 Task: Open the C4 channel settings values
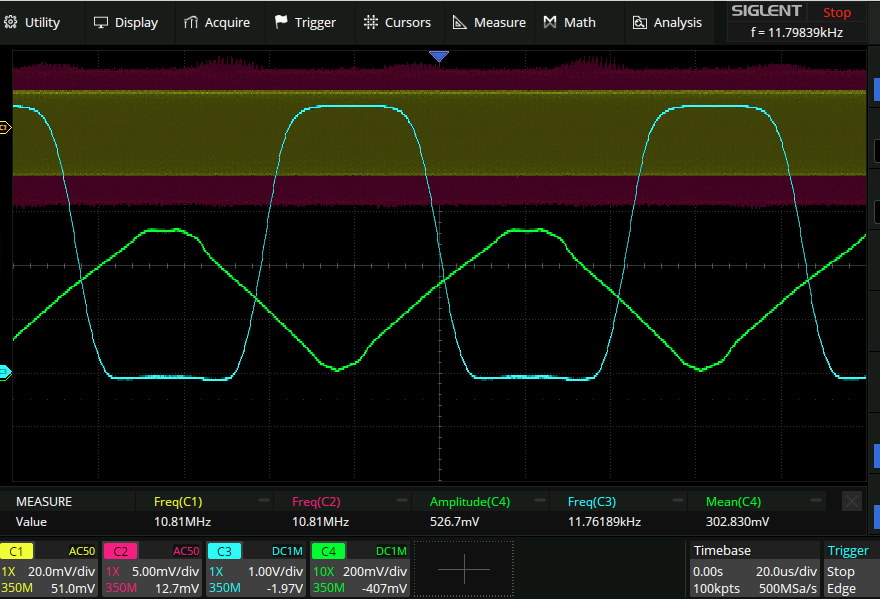(x=360, y=580)
